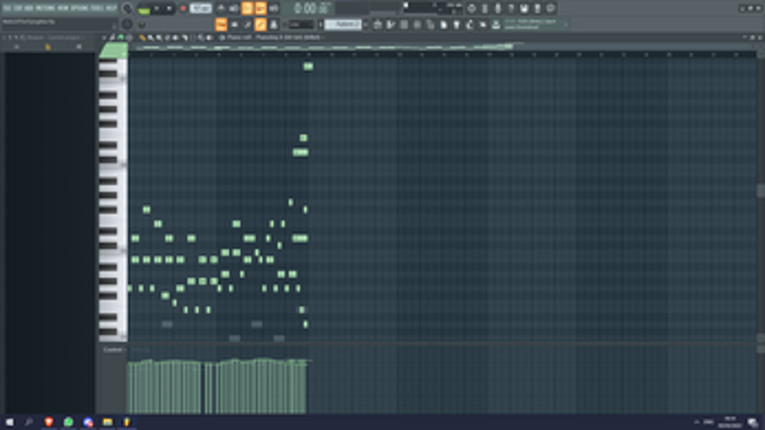The width and height of the screenshot is (765, 430).
Task: Click the red record button
Action: point(183,8)
